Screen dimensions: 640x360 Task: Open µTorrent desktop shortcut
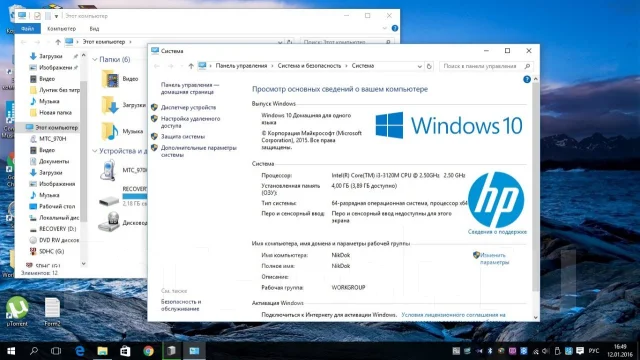17,311
